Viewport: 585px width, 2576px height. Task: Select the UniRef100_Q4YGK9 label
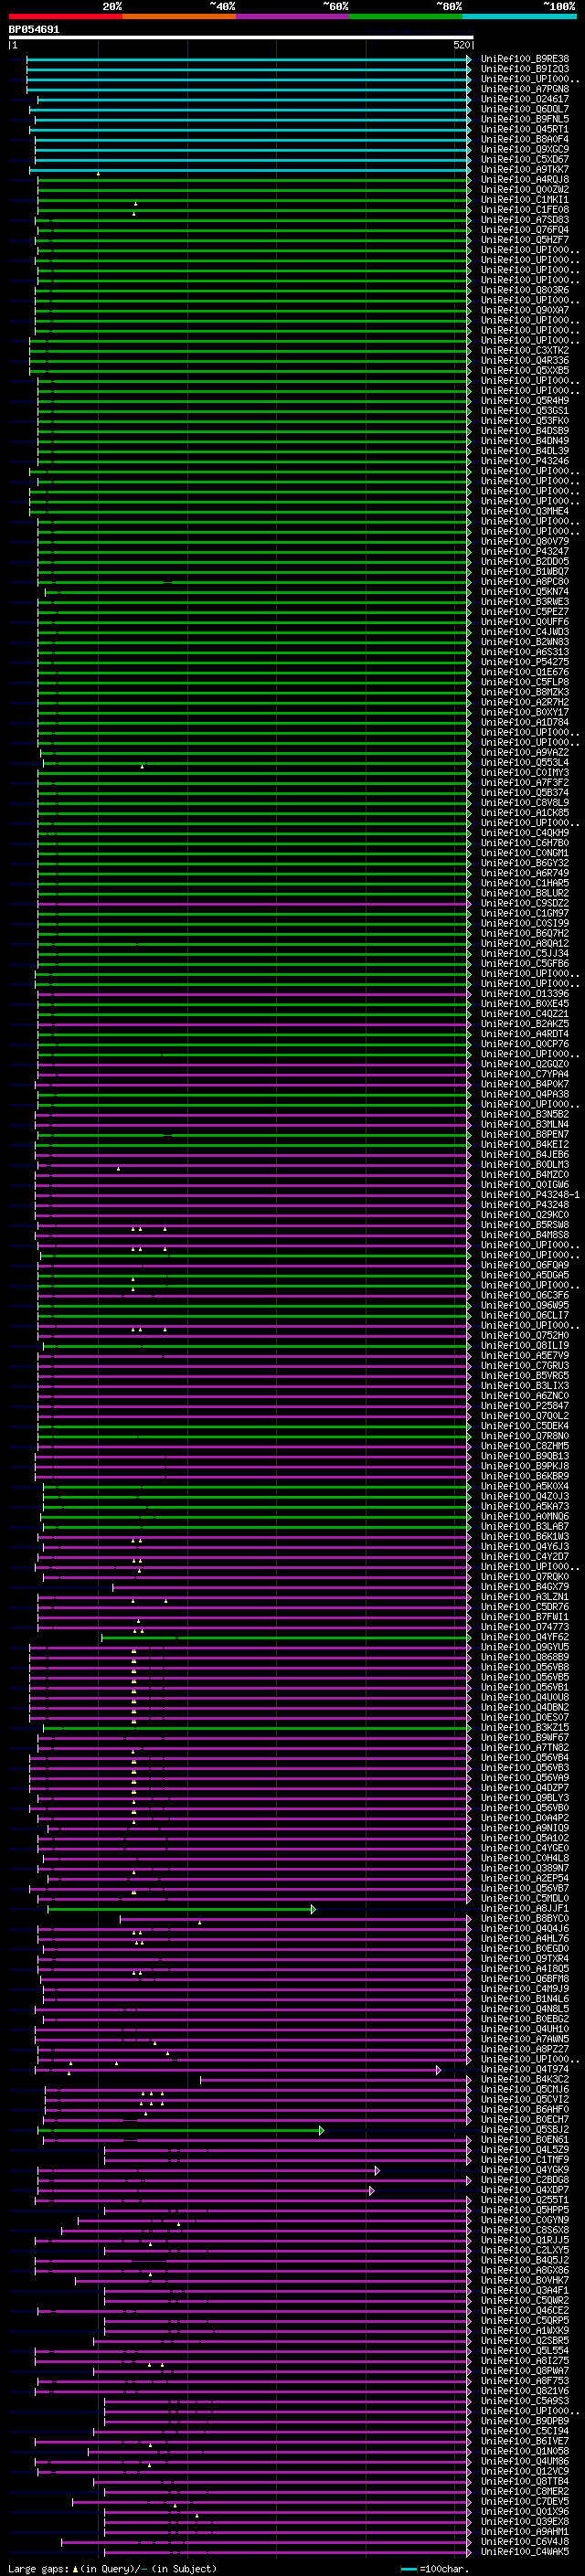[525, 2170]
